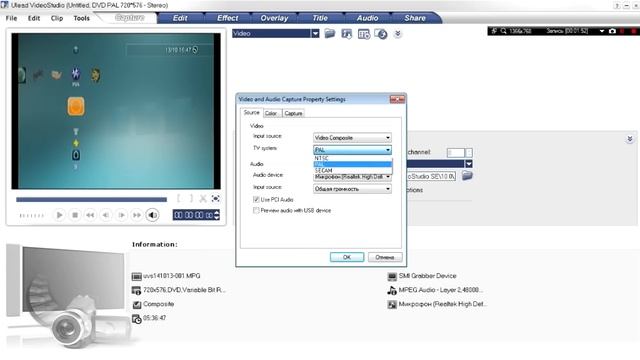This screenshot has height=360, width=640.
Task: Jump to end of the clip
Action: click(137, 215)
